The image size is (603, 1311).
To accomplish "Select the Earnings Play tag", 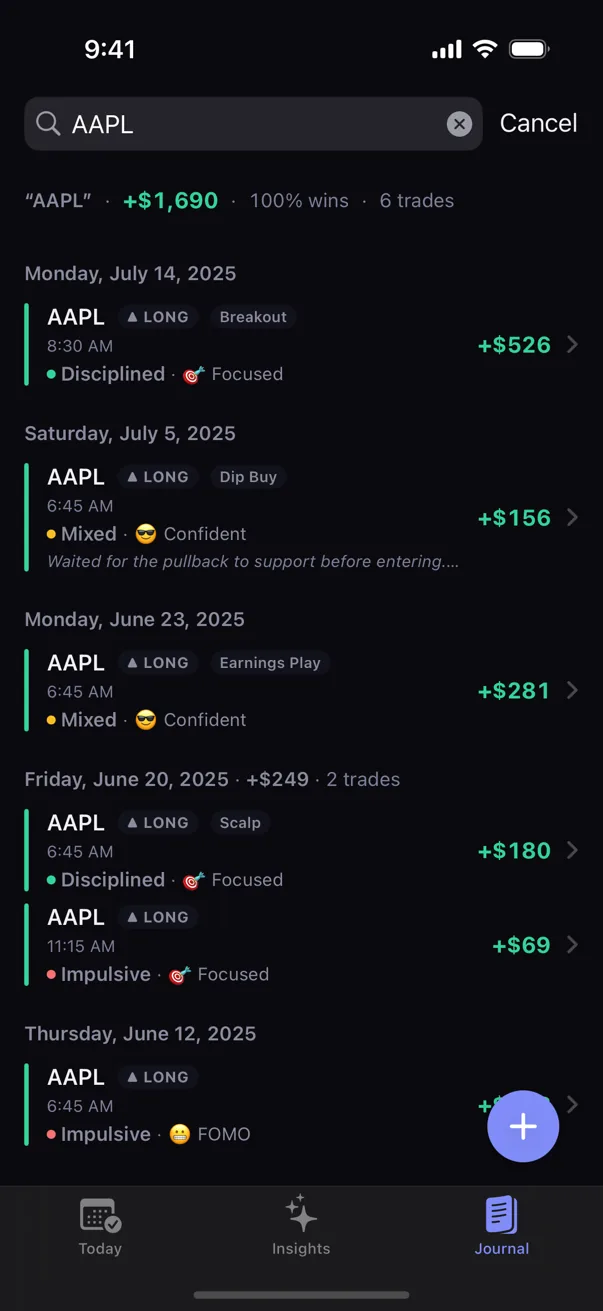I will pos(270,663).
